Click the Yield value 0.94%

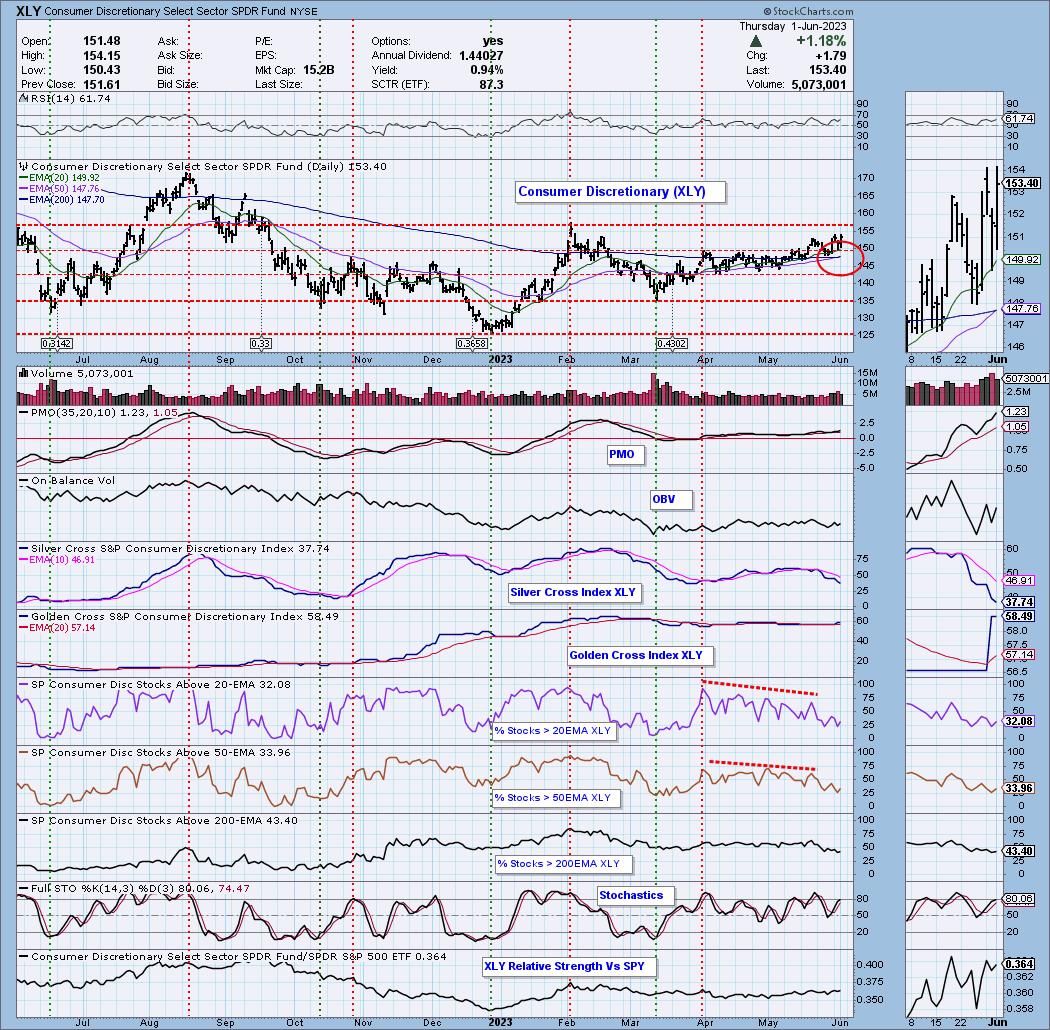click(x=487, y=70)
